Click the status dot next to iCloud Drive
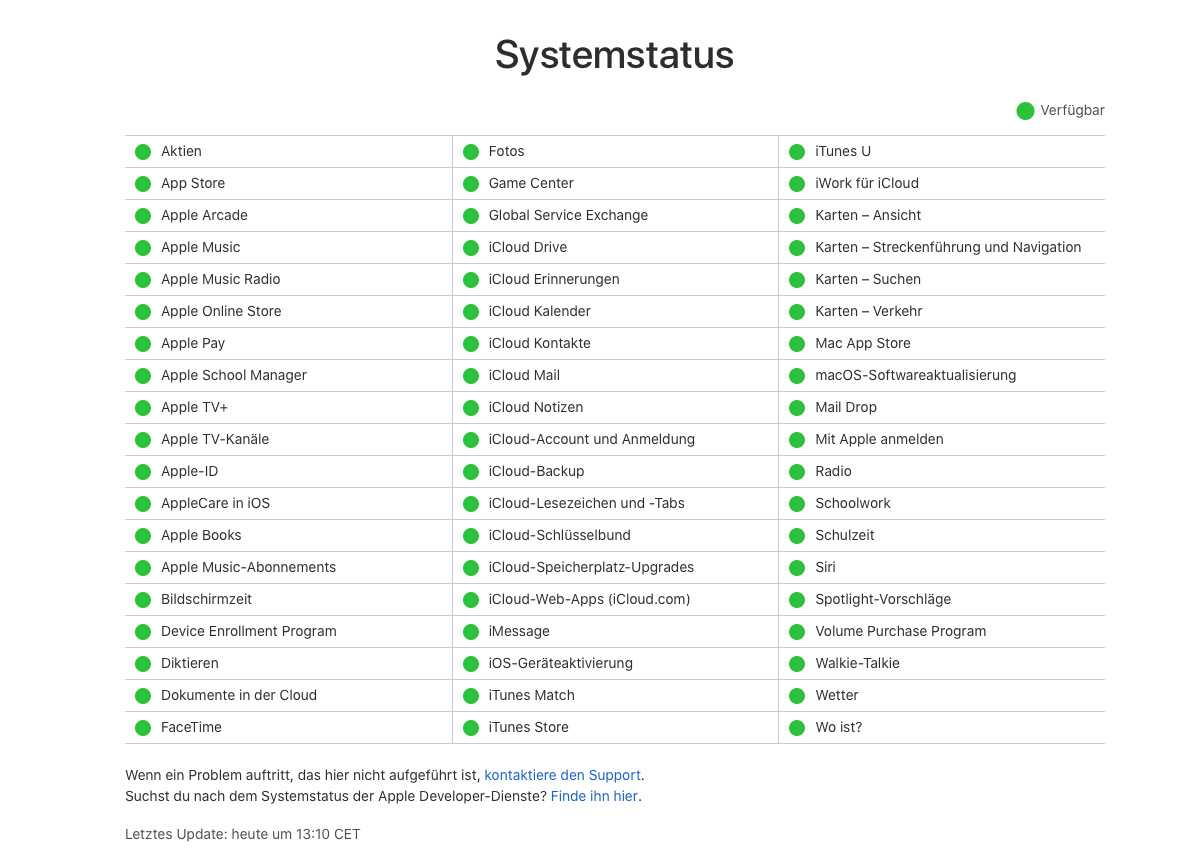The image size is (1198, 864). (x=470, y=248)
